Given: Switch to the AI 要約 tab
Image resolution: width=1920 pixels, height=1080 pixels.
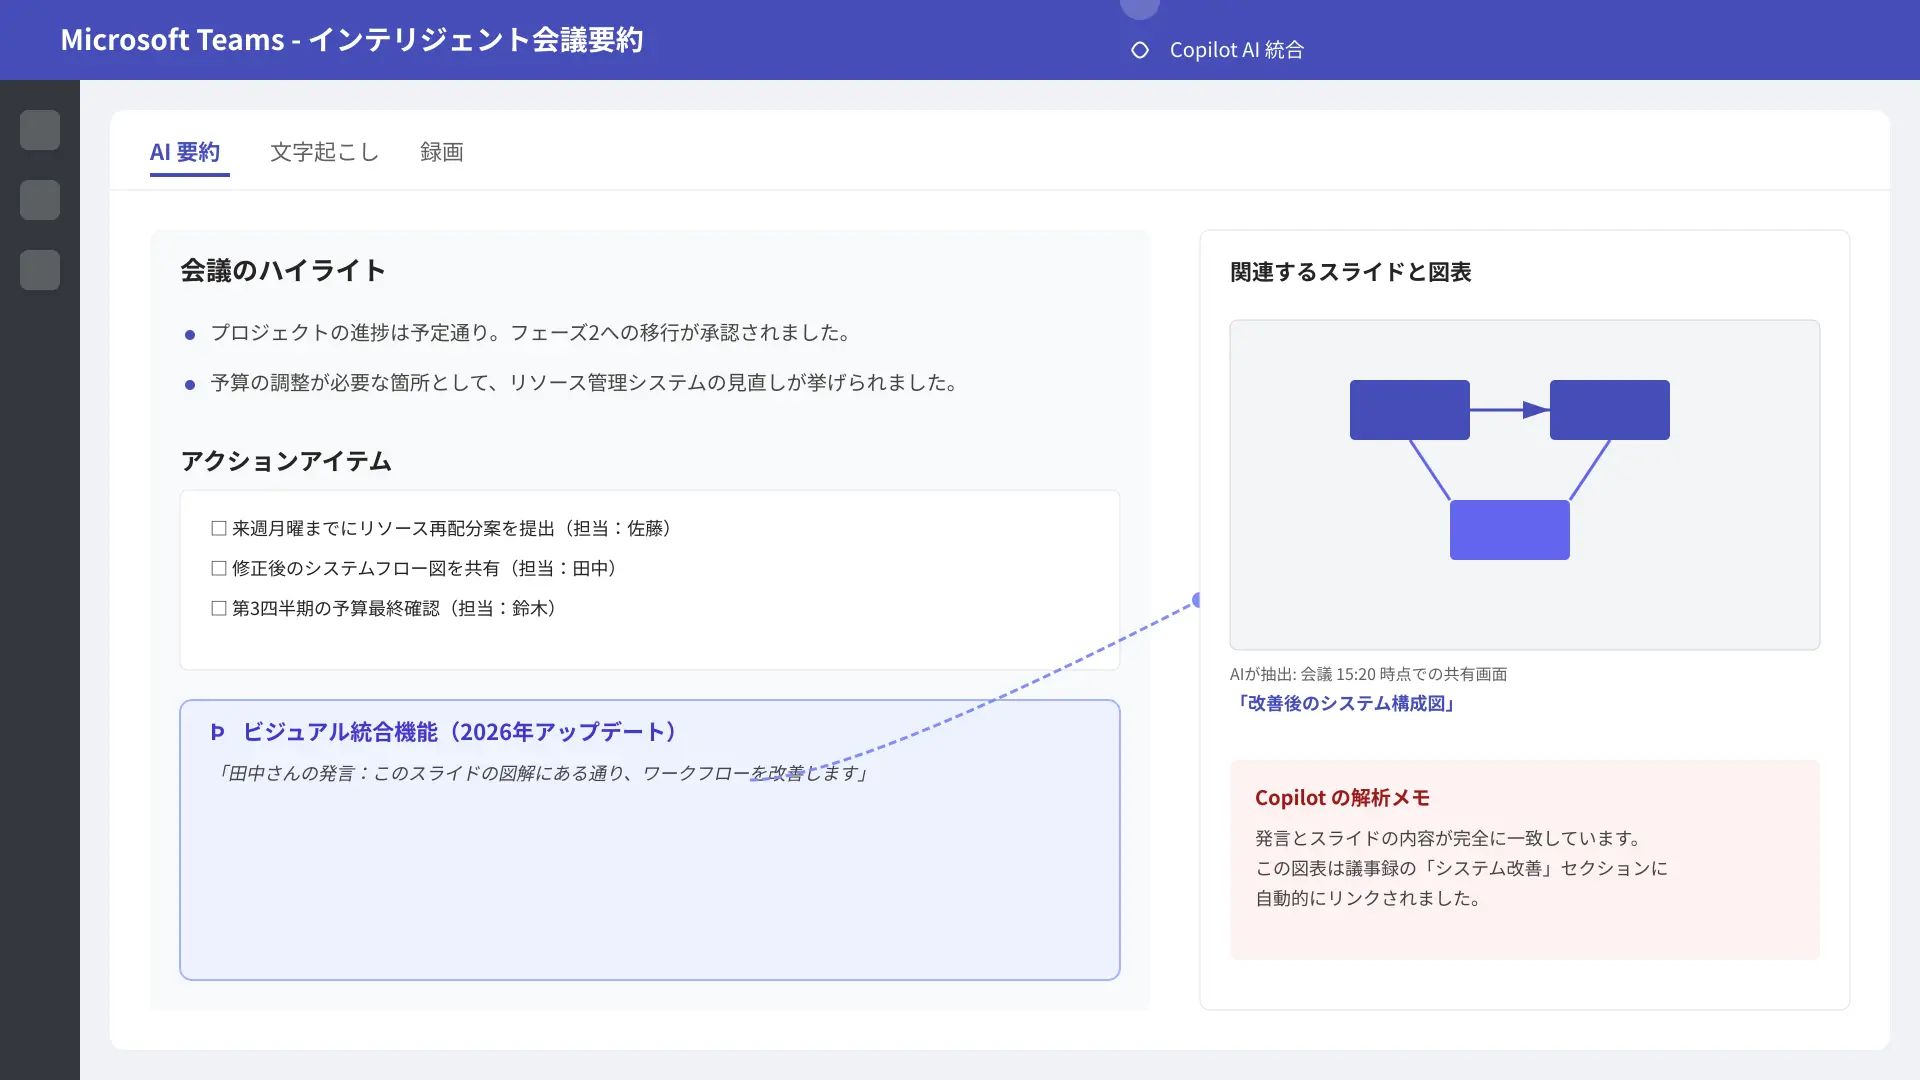Looking at the screenshot, I should (x=185, y=152).
